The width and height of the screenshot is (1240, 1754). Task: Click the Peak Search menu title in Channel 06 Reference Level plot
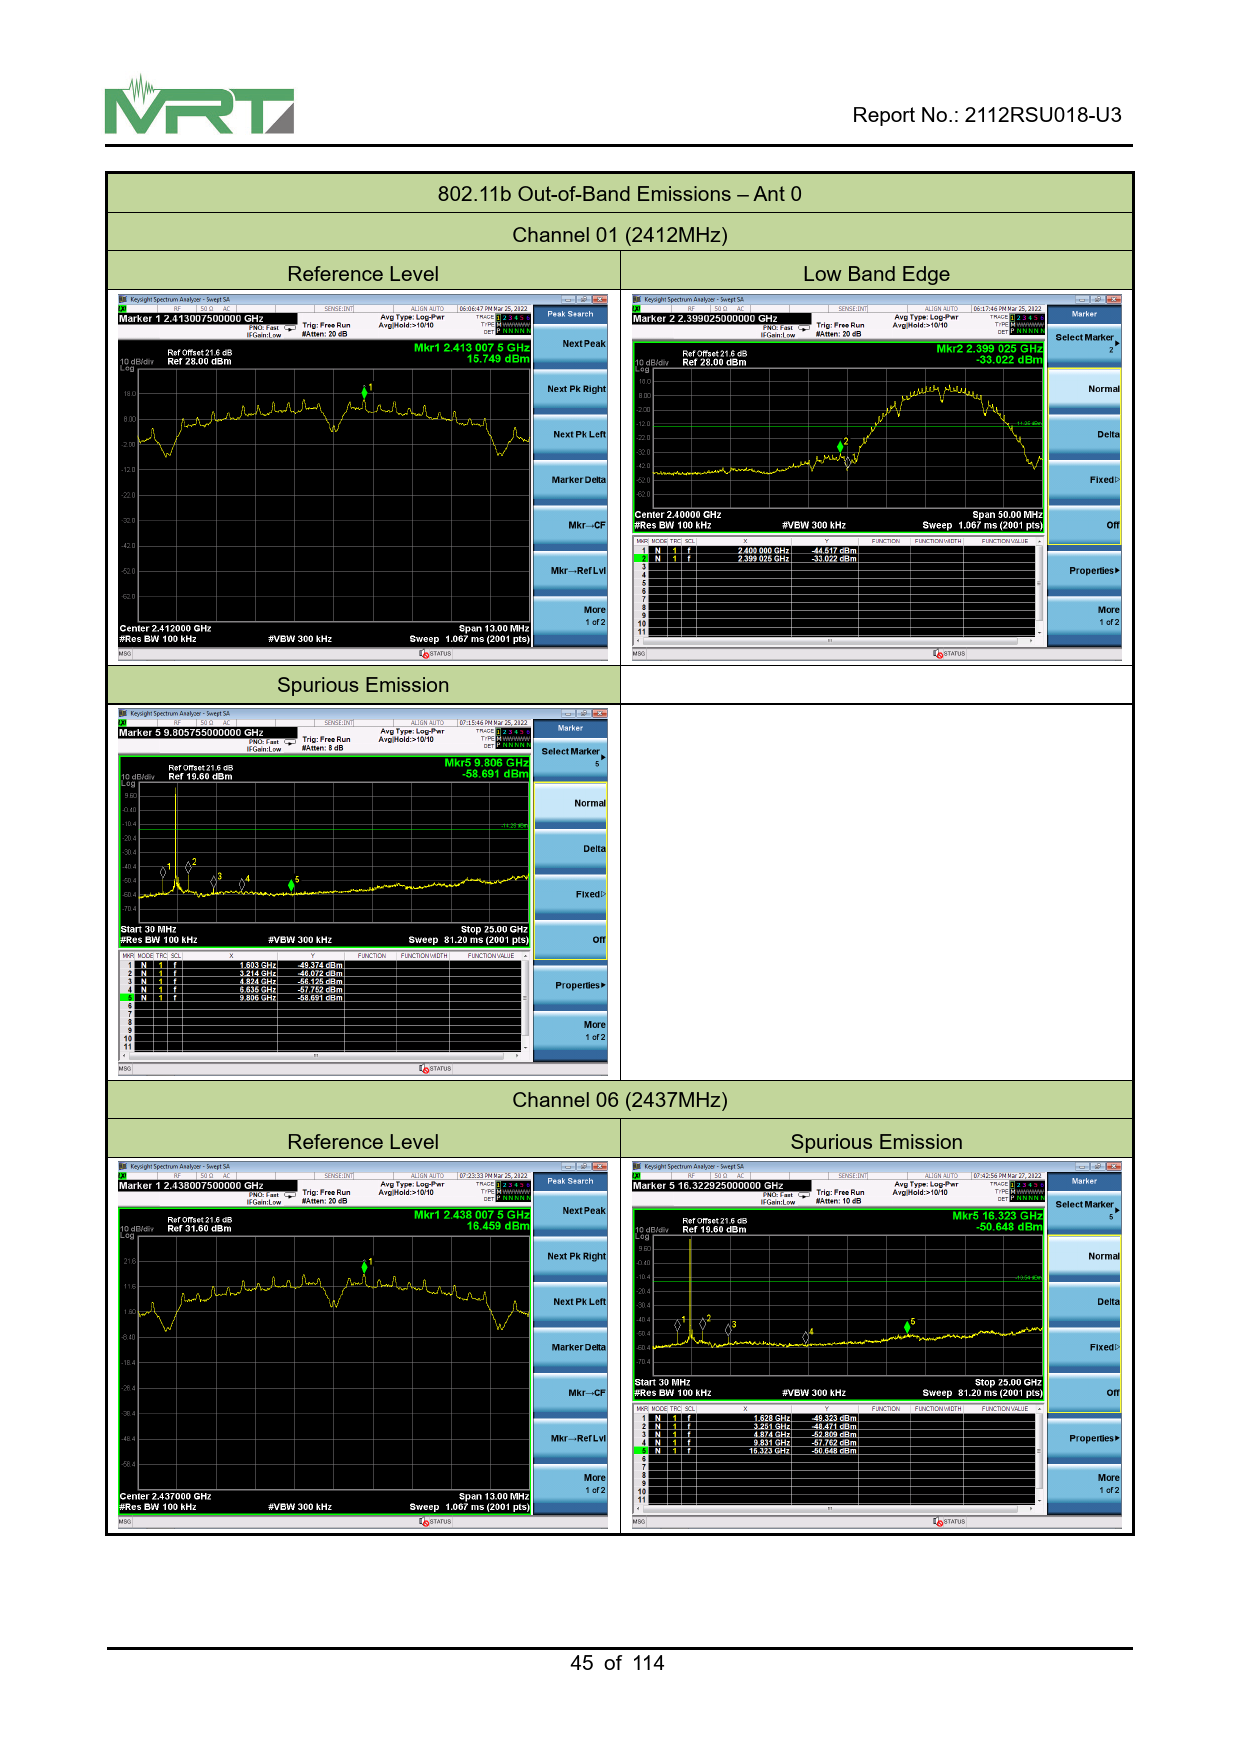pyautogui.click(x=570, y=1181)
